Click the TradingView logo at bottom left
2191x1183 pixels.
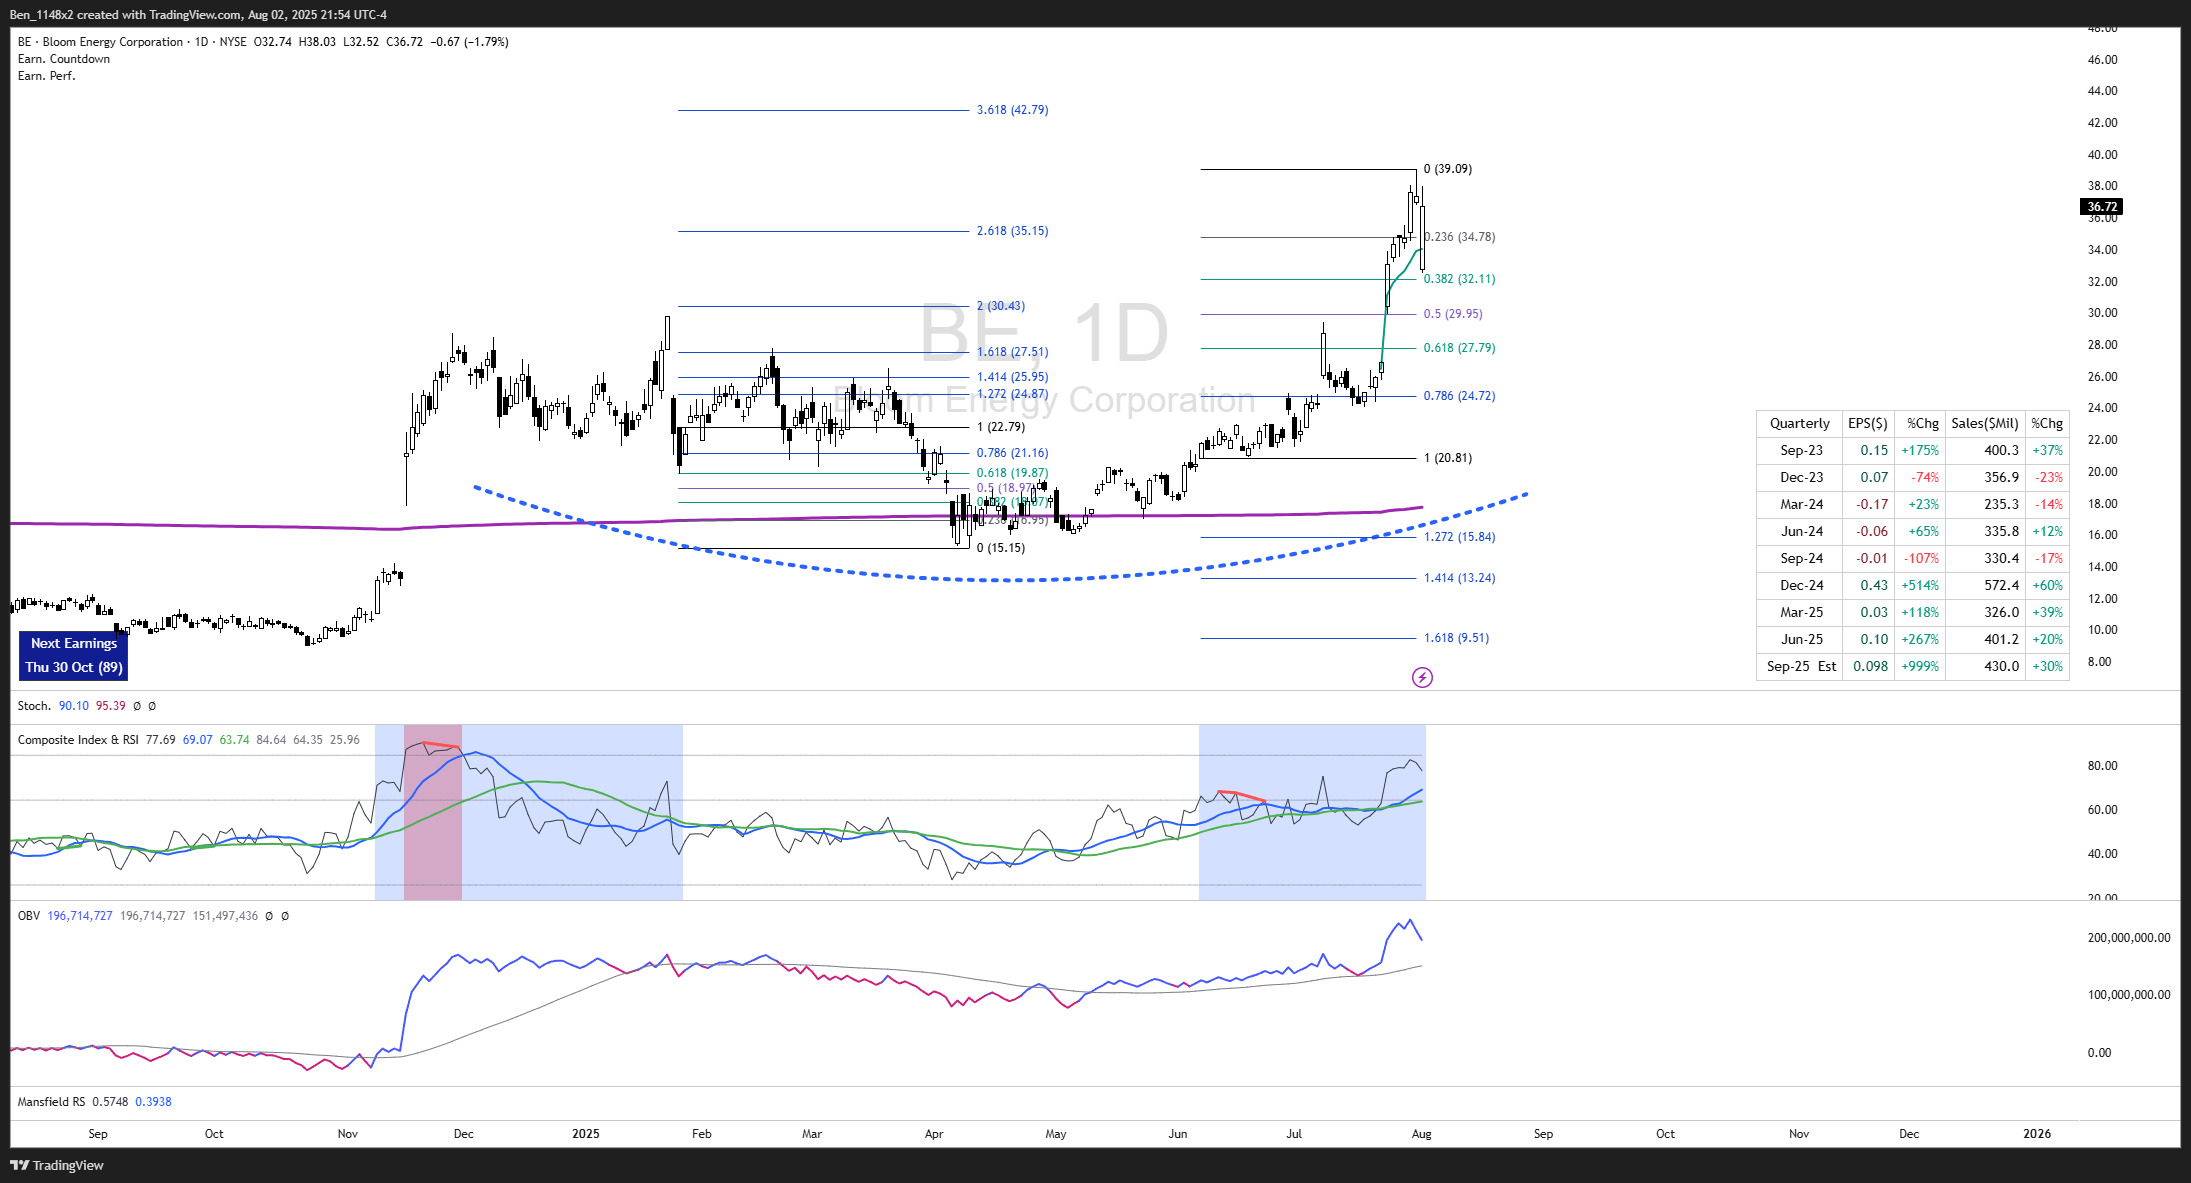(x=57, y=1165)
